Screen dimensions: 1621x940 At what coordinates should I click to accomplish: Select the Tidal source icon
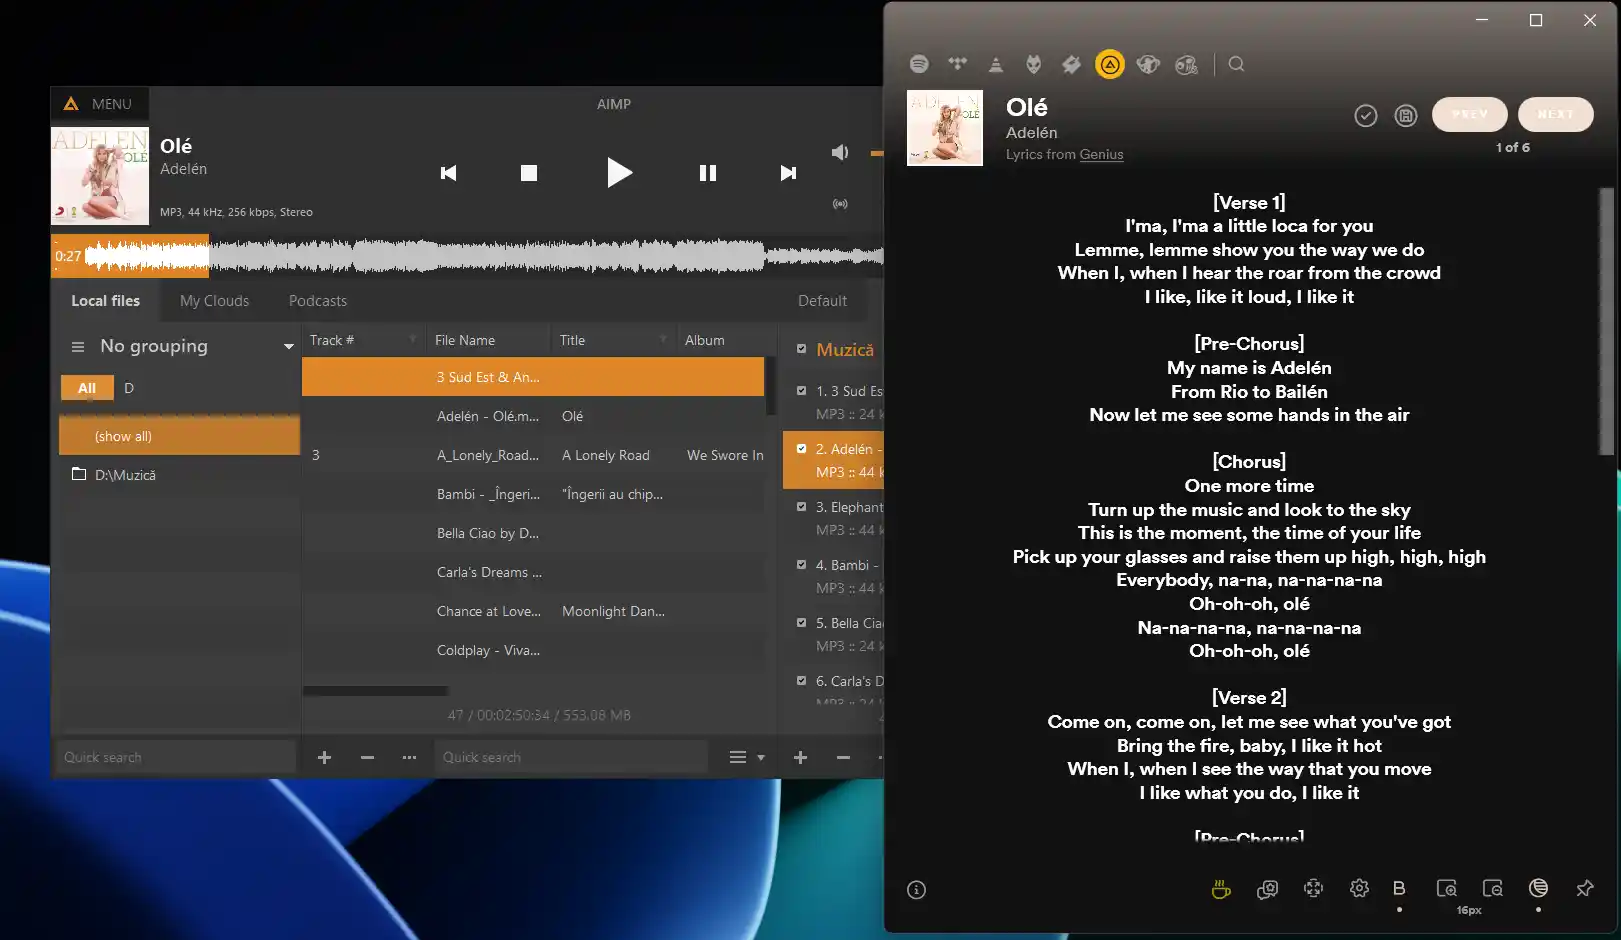[x=957, y=64]
